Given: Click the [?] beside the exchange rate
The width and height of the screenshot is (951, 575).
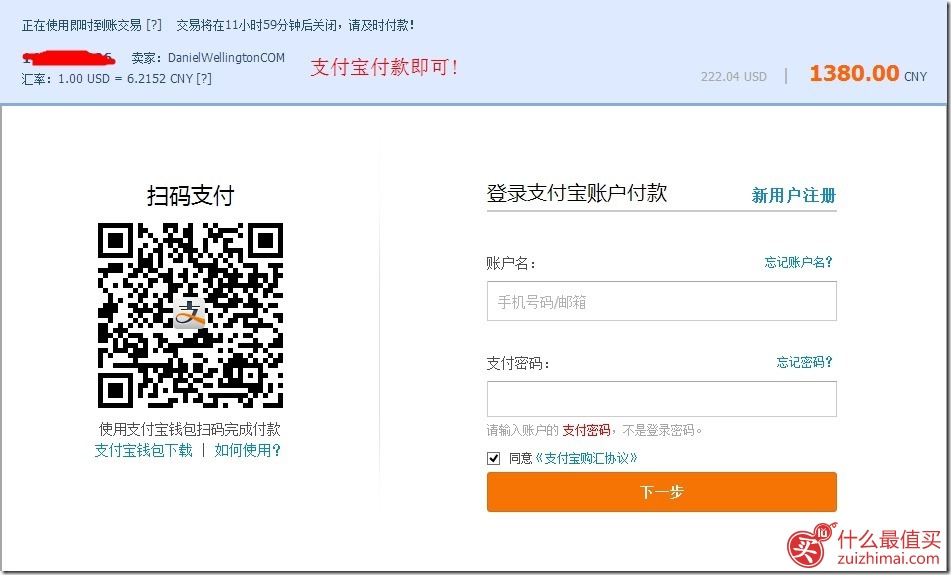Looking at the screenshot, I should coord(204,79).
